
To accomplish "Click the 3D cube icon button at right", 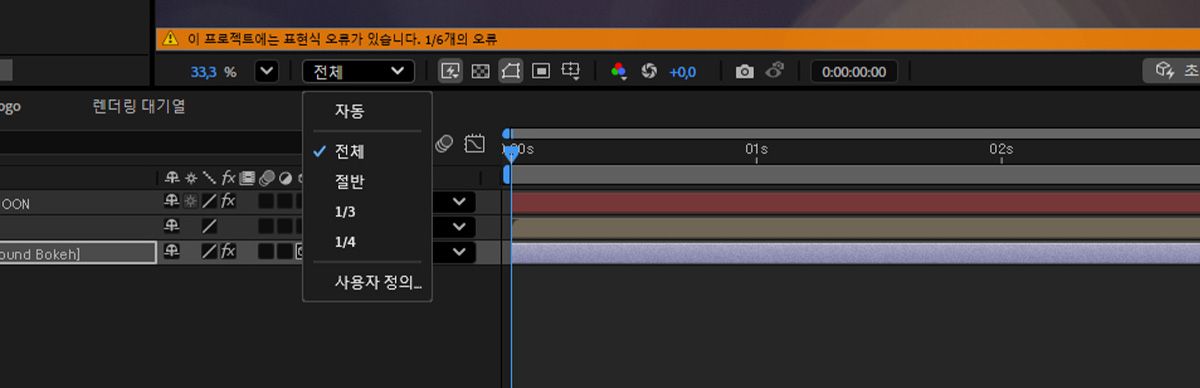I will click(1164, 71).
